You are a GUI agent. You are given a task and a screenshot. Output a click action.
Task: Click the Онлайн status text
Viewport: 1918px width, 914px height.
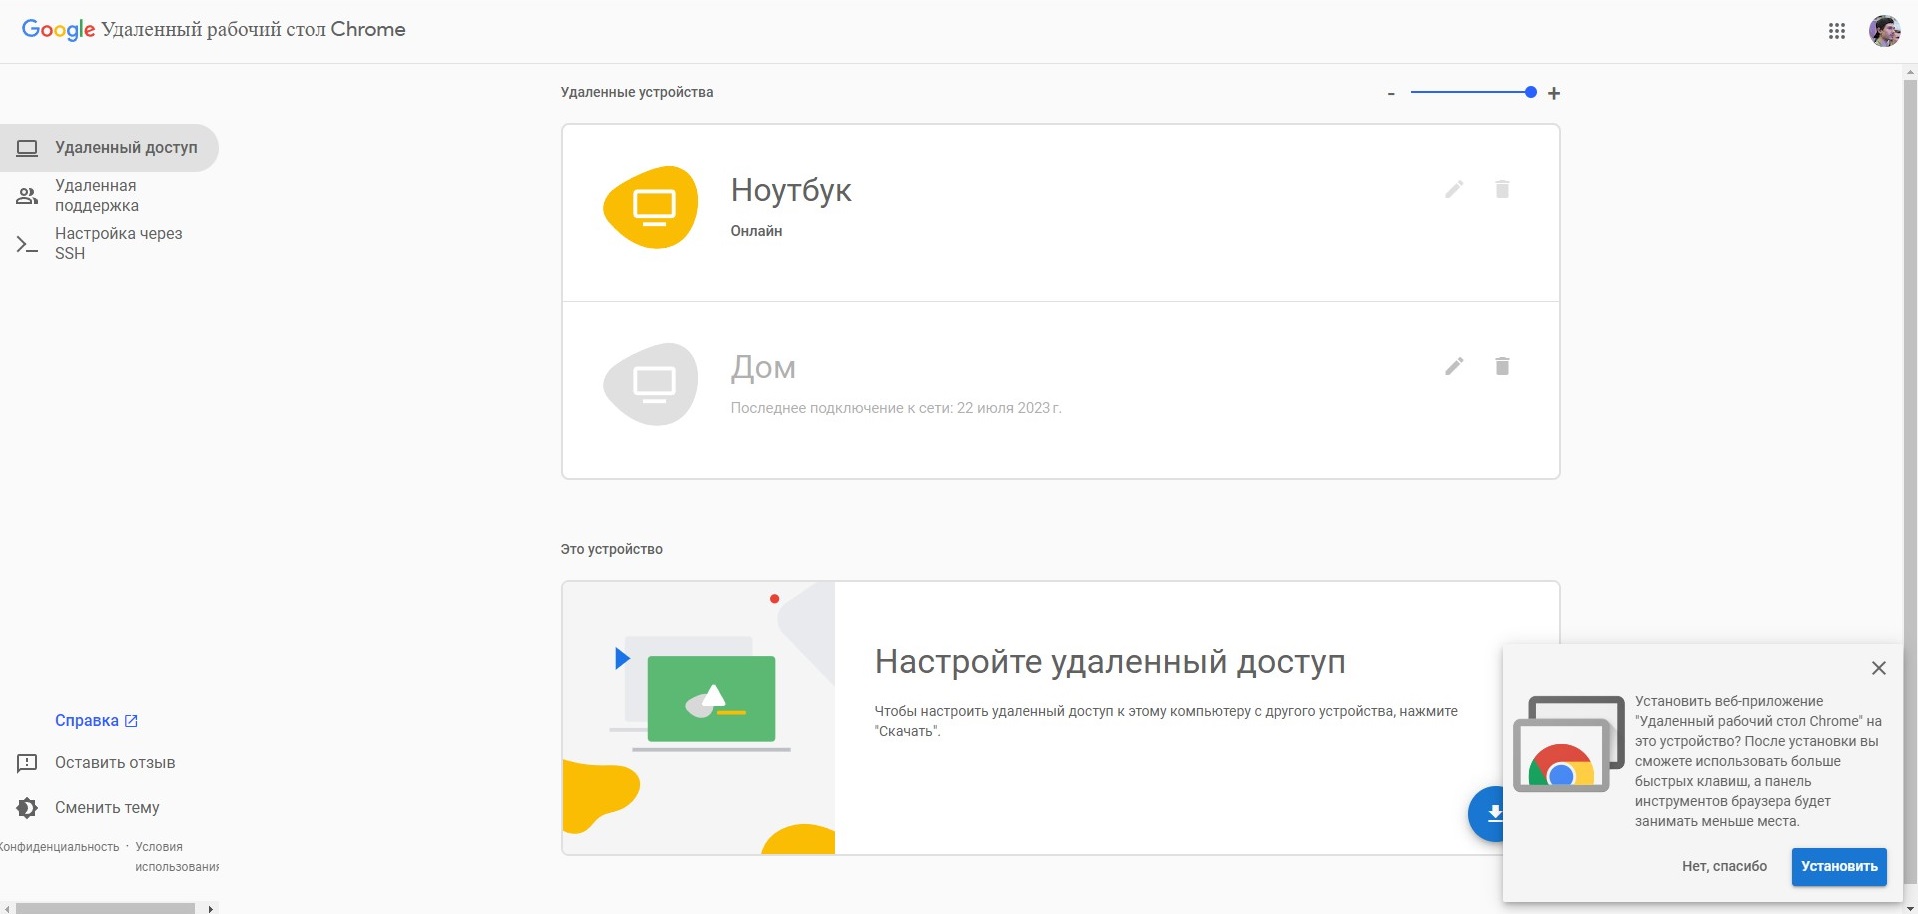pos(756,231)
